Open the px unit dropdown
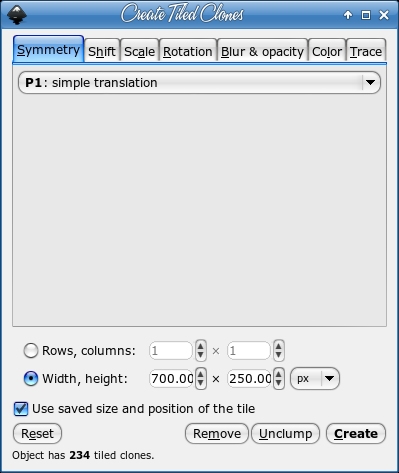 [x=315, y=379]
